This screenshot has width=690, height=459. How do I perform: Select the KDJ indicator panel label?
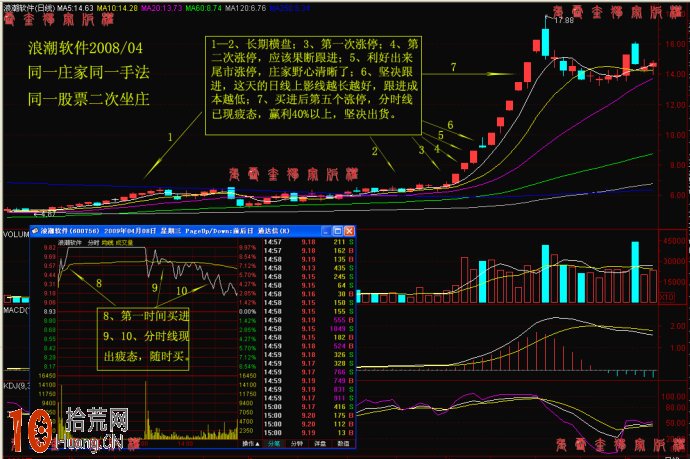click(16, 386)
